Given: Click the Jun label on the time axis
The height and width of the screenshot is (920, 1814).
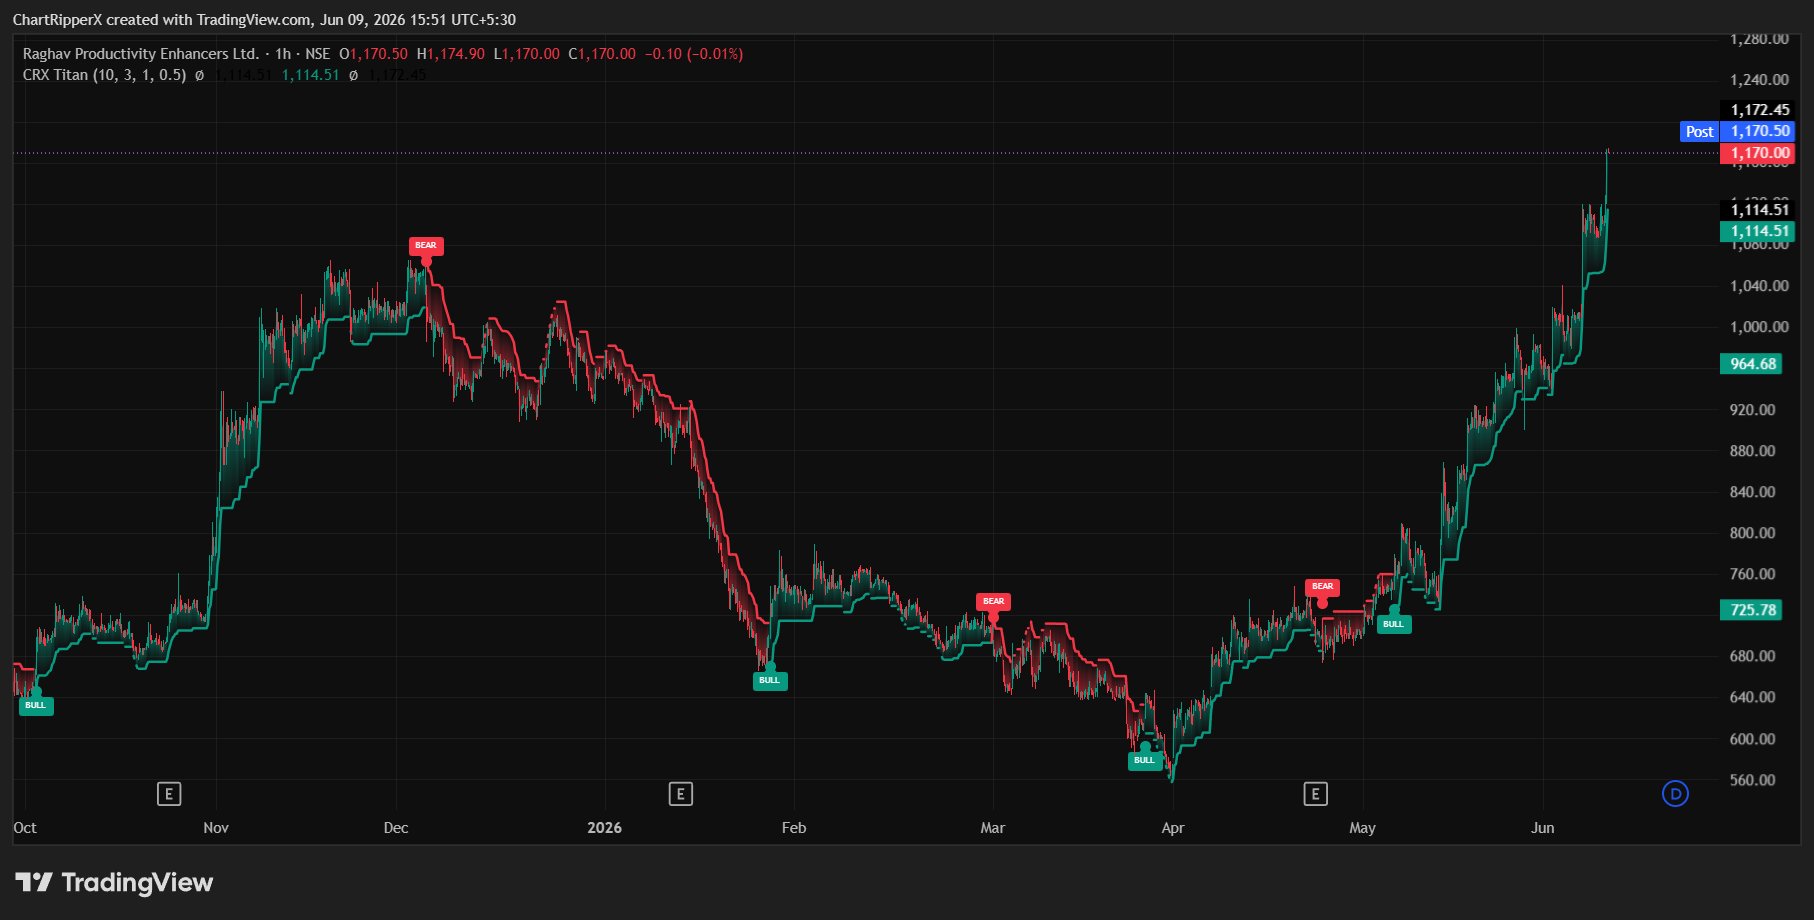Looking at the screenshot, I should (1543, 828).
